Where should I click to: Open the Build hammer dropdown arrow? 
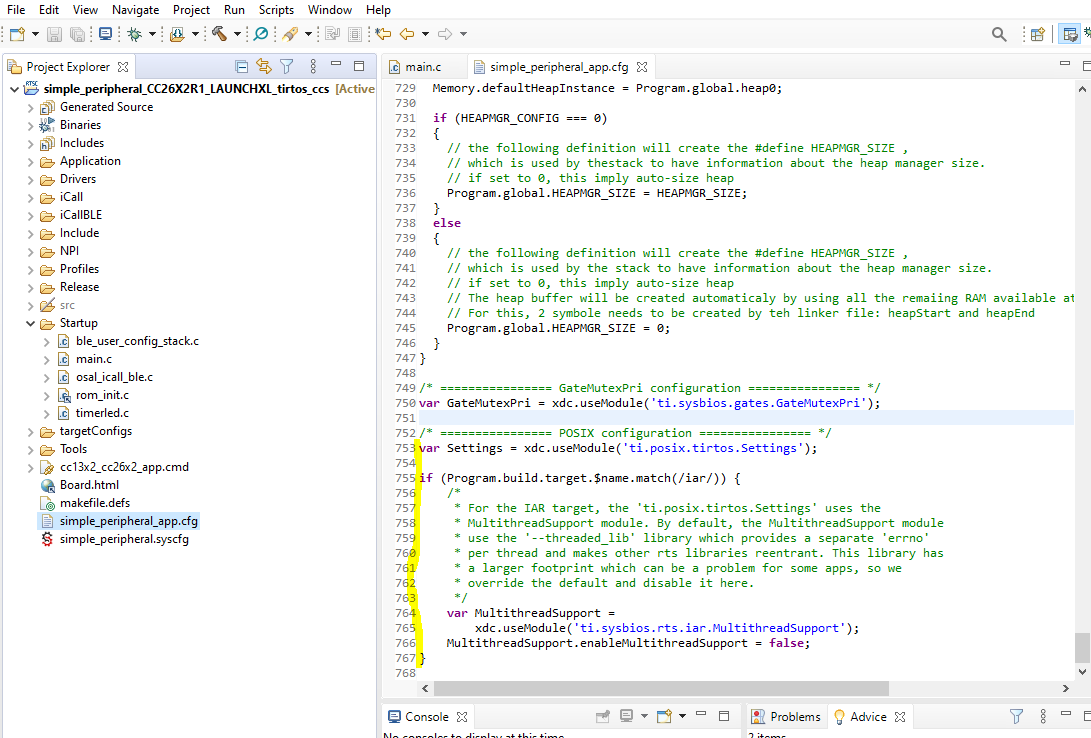237,34
